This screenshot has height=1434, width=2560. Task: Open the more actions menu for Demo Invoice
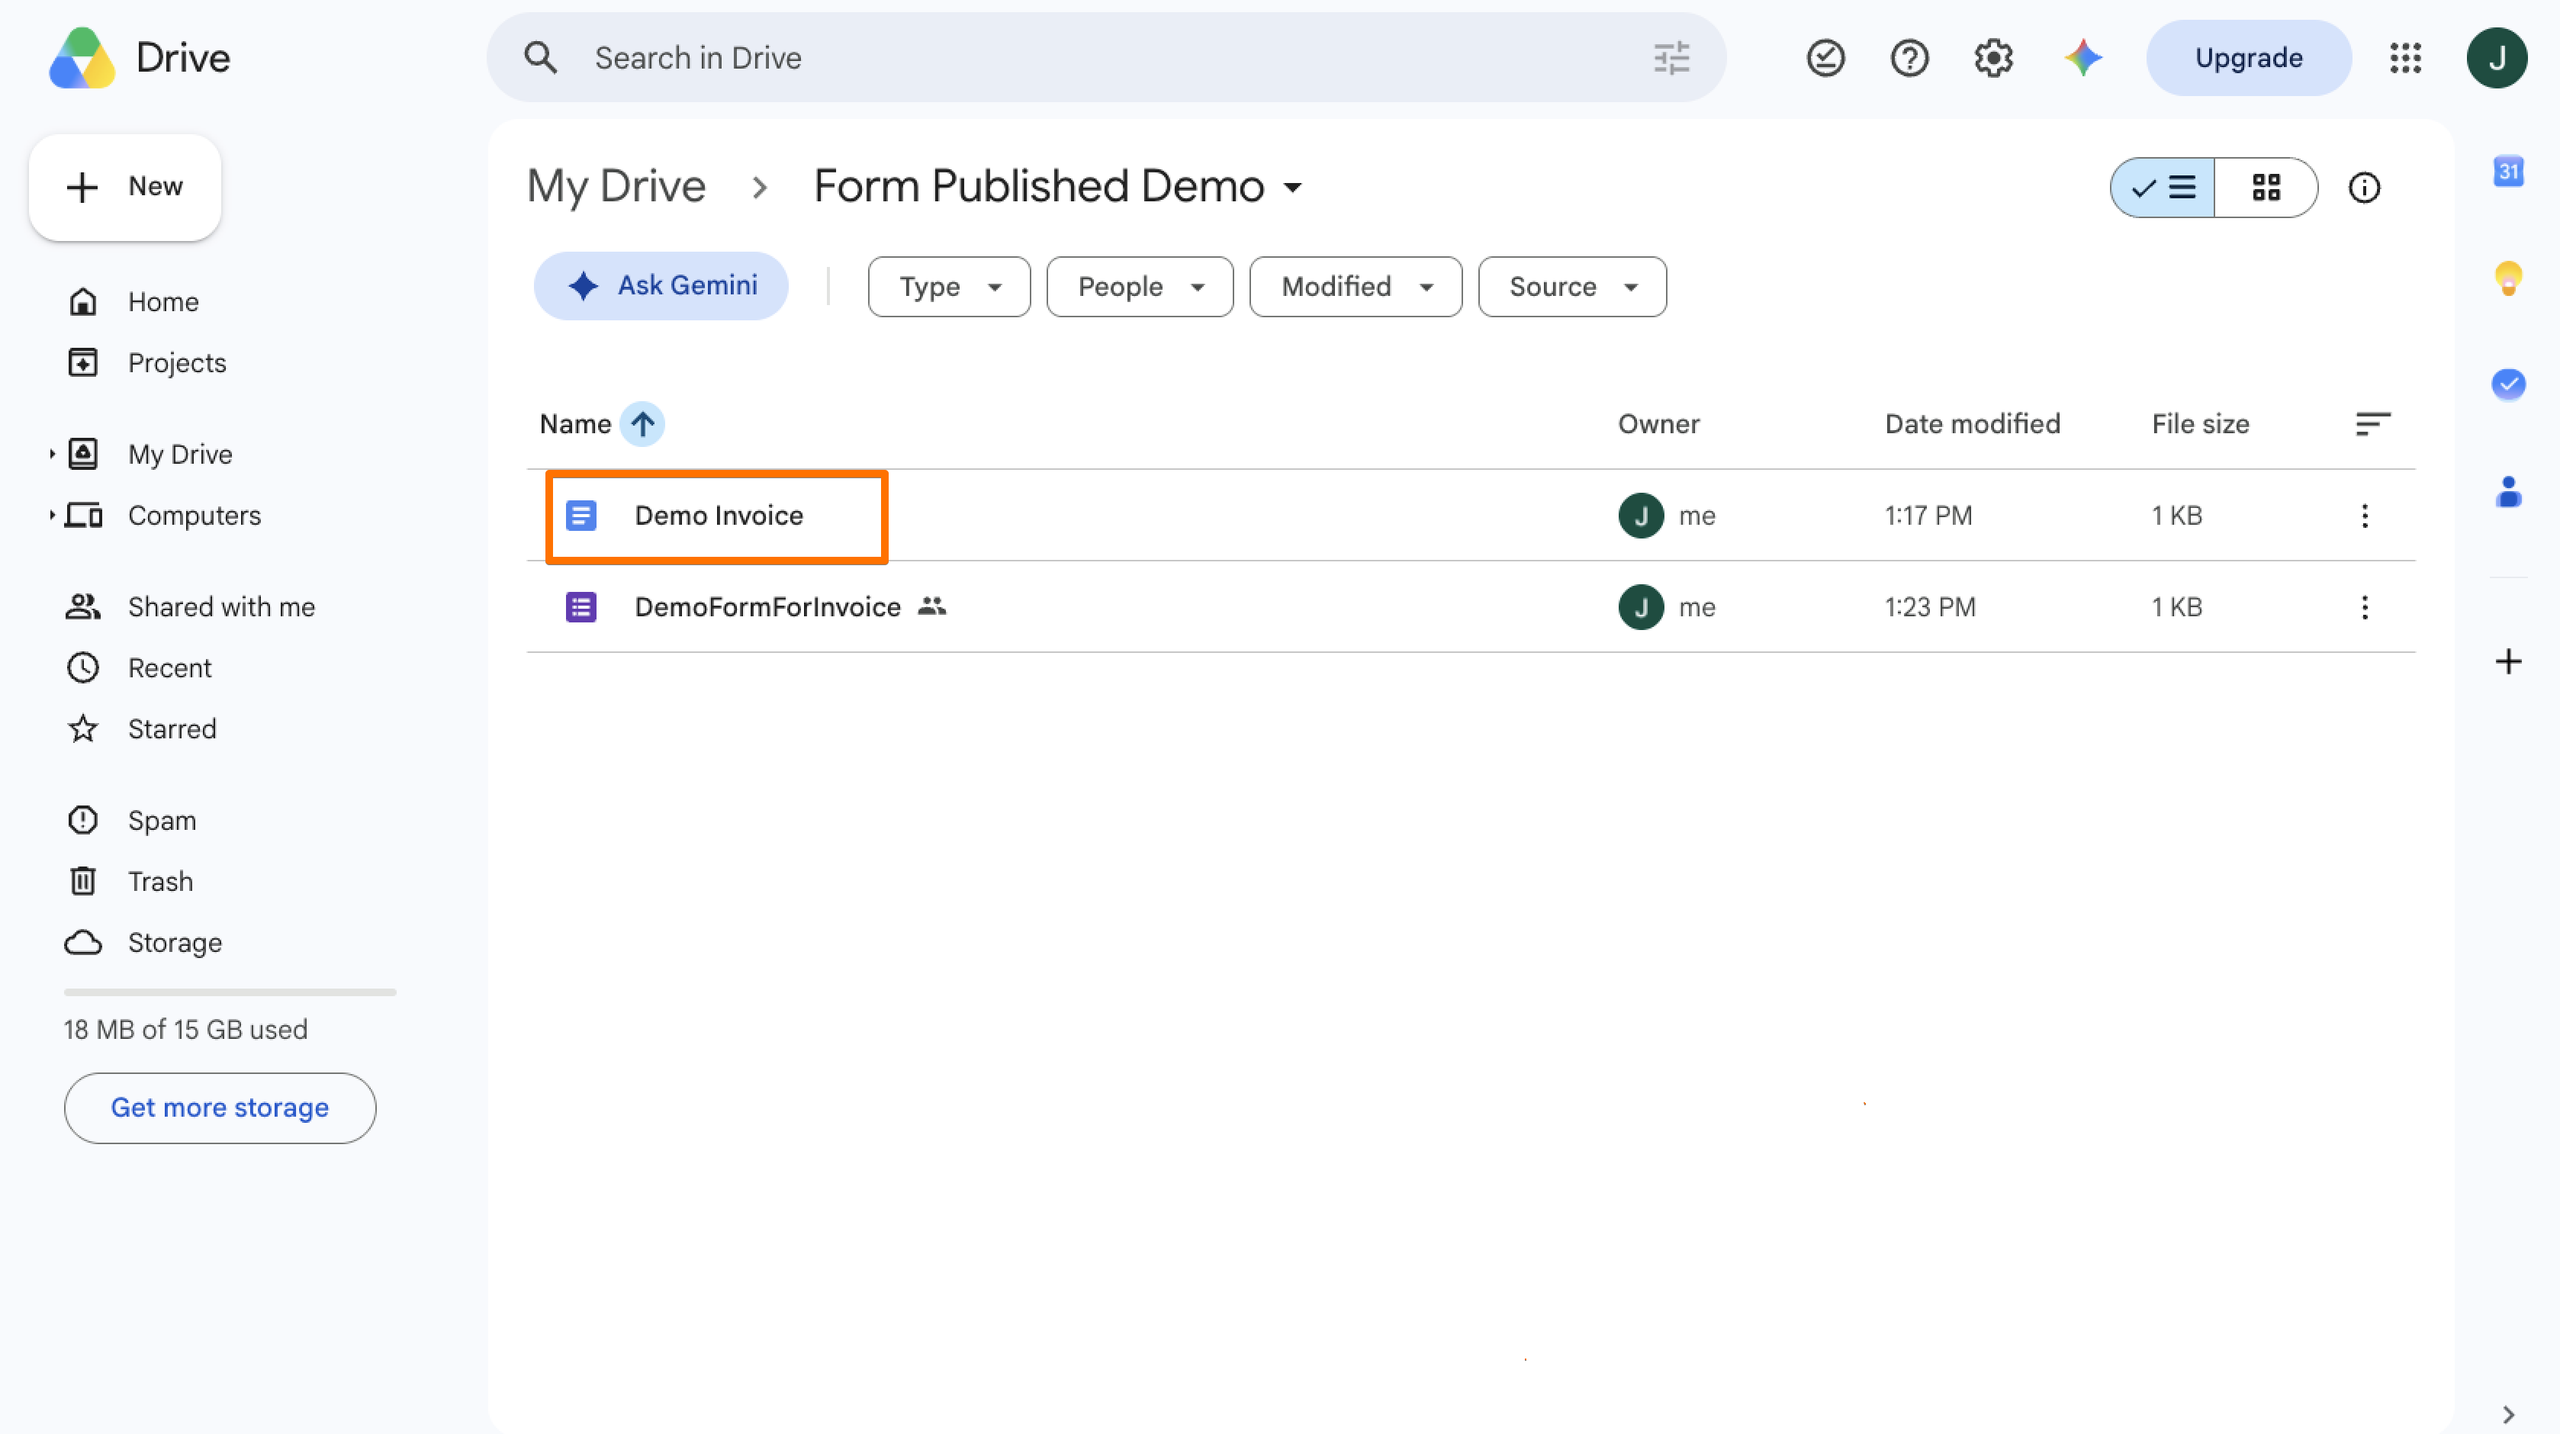pyautogui.click(x=2365, y=515)
